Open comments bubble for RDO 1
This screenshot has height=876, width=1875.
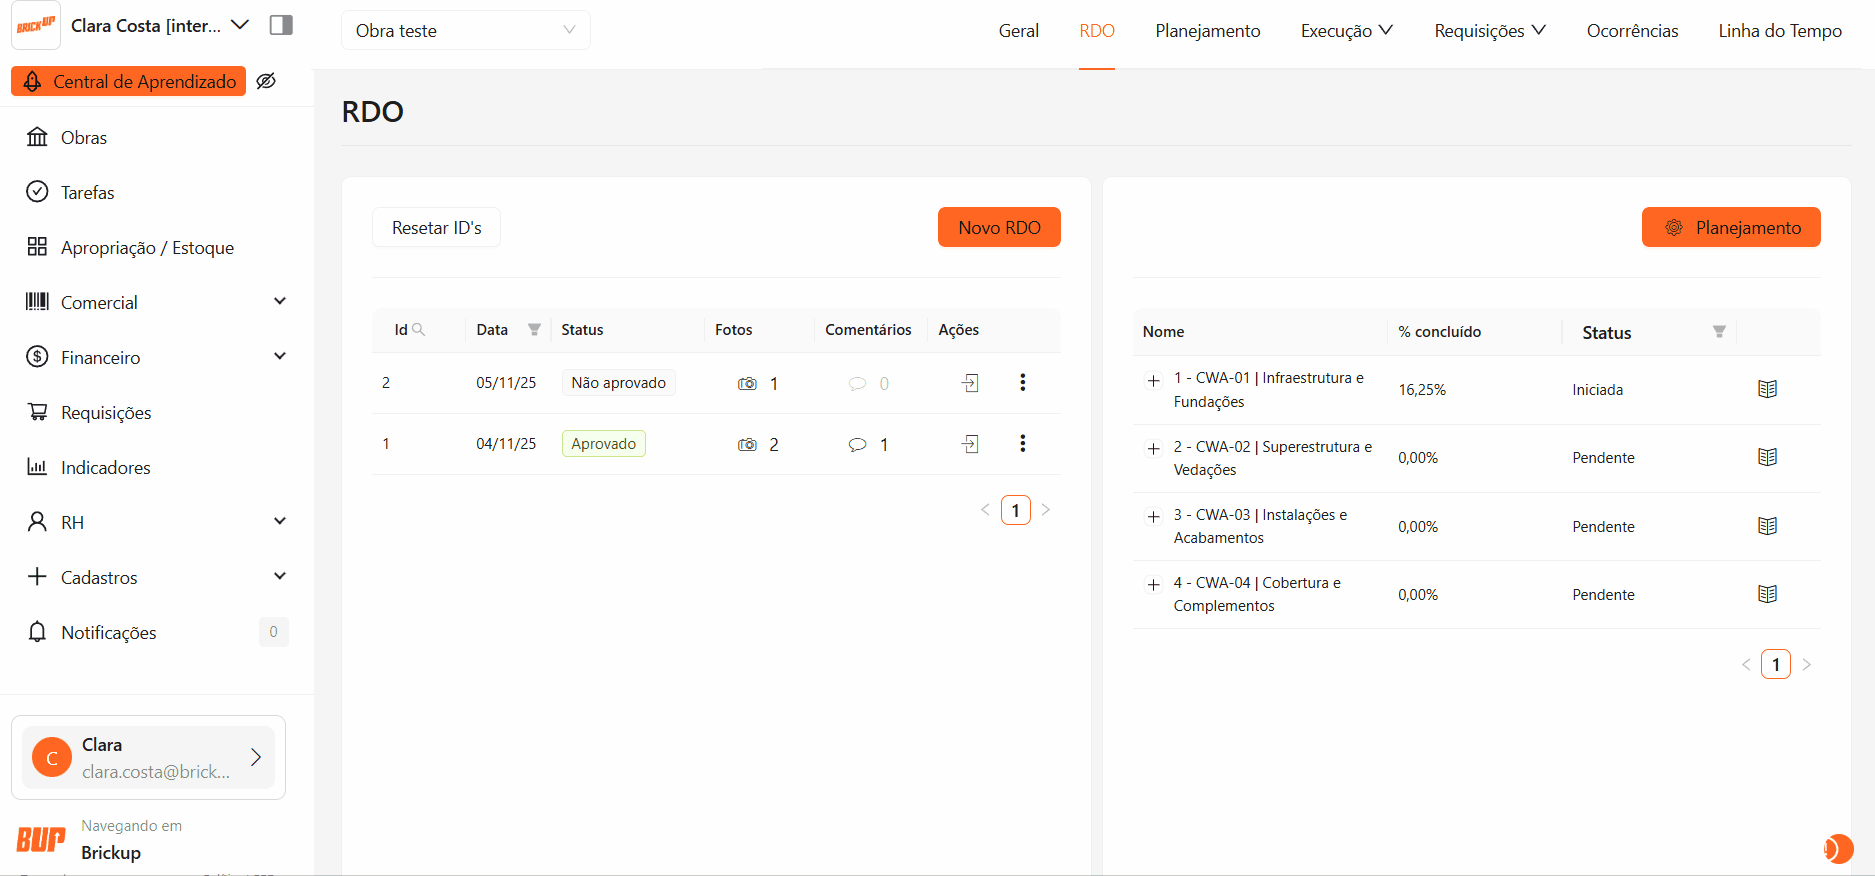pyautogui.click(x=857, y=445)
